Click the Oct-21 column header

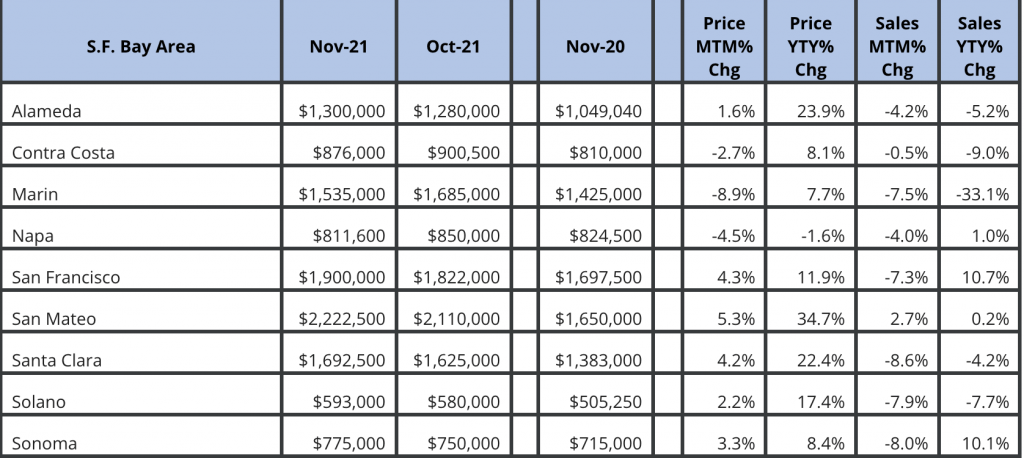(453, 46)
